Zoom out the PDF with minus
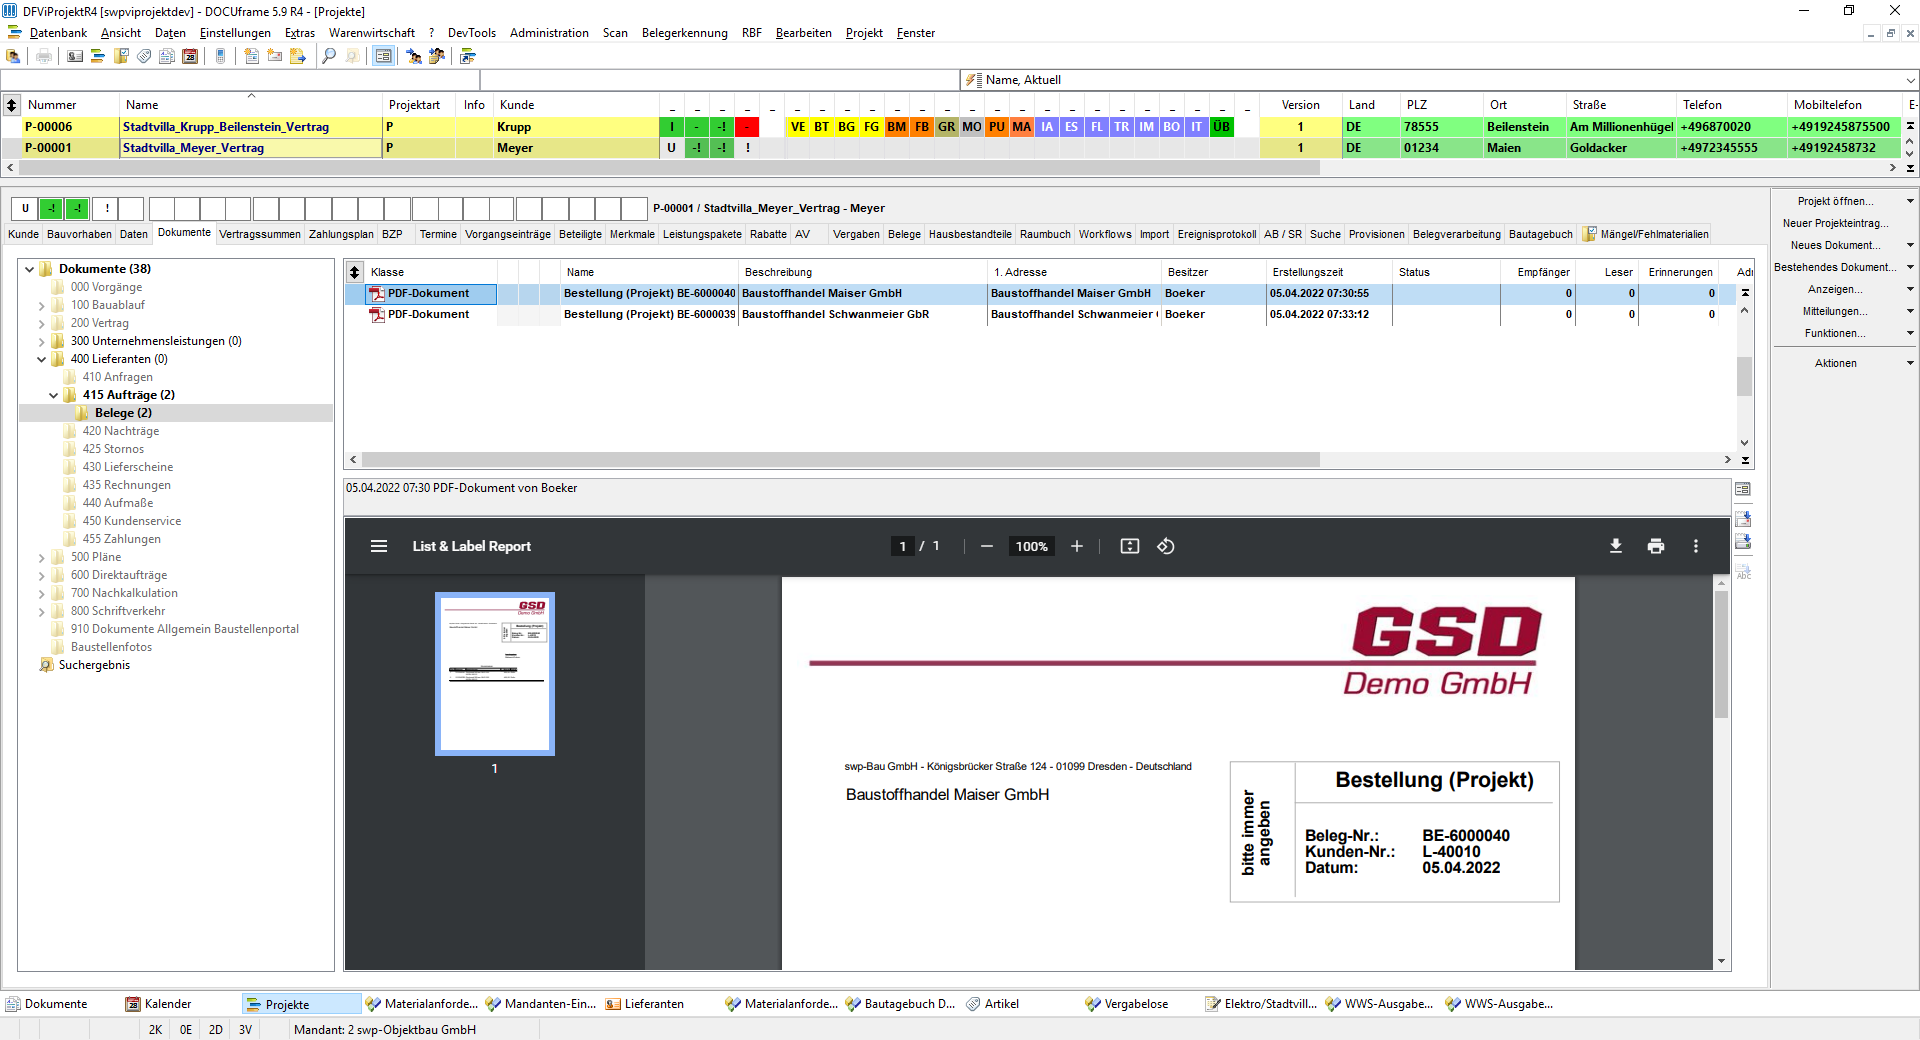Image resolution: width=1920 pixels, height=1040 pixels. click(x=987, y=546)
